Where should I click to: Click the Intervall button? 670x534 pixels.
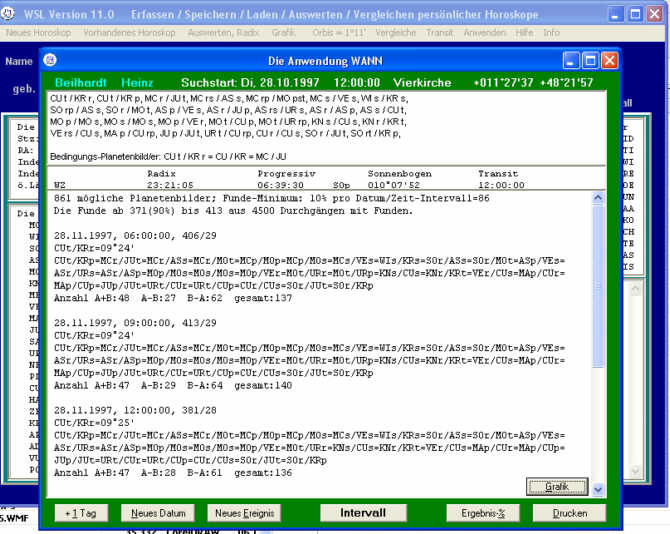pos(363,513)
